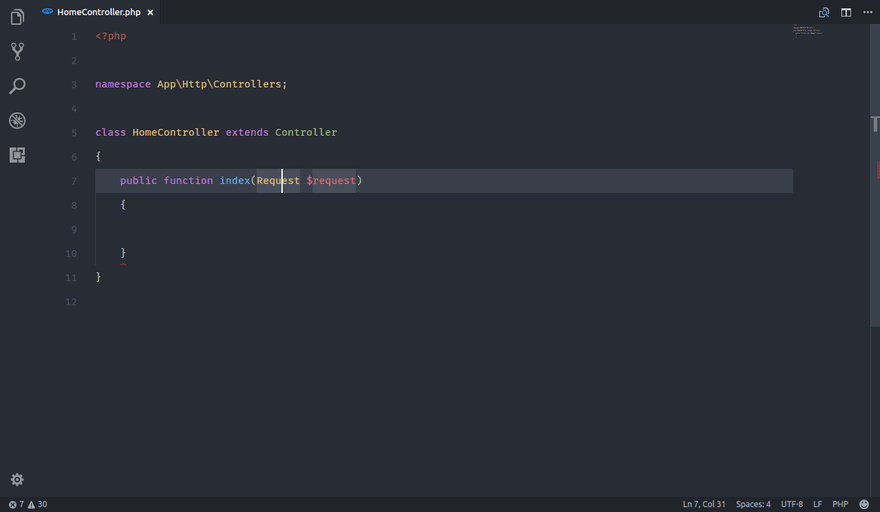Click the feedback smiley icon
880x512 pixels.
pos(864,504)
